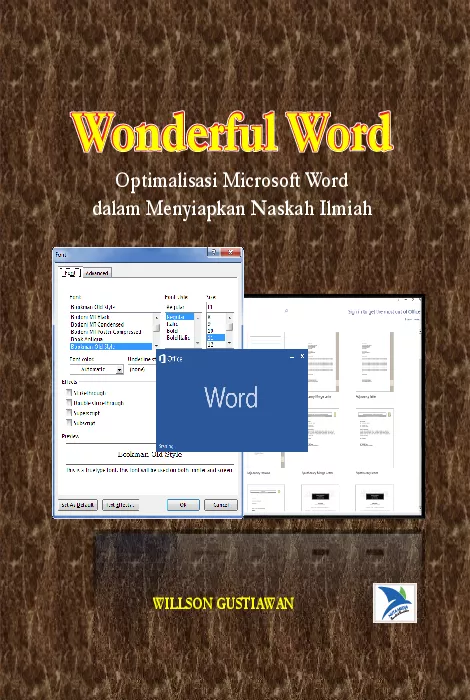
Task: Minimize the blue Word splash screen
Action: (x=292, y=357)
